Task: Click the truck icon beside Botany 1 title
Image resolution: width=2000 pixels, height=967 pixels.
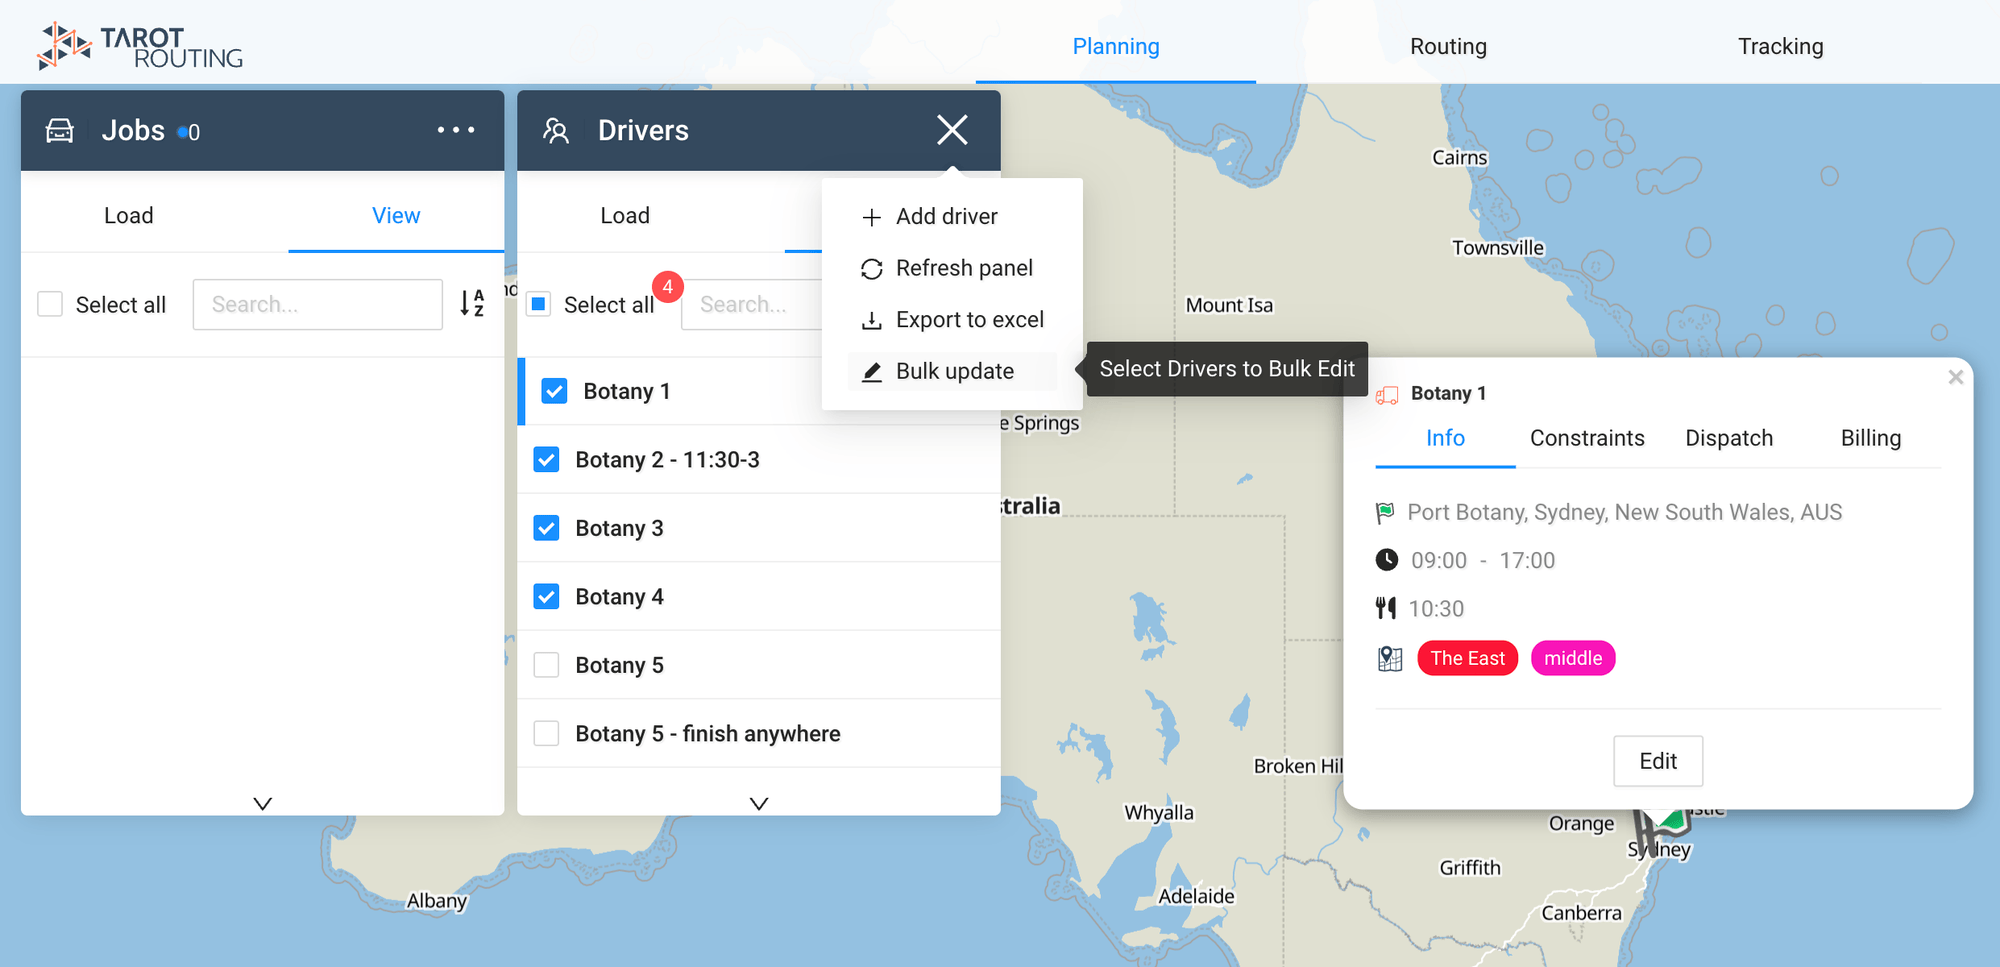Action: [1387, 395]
